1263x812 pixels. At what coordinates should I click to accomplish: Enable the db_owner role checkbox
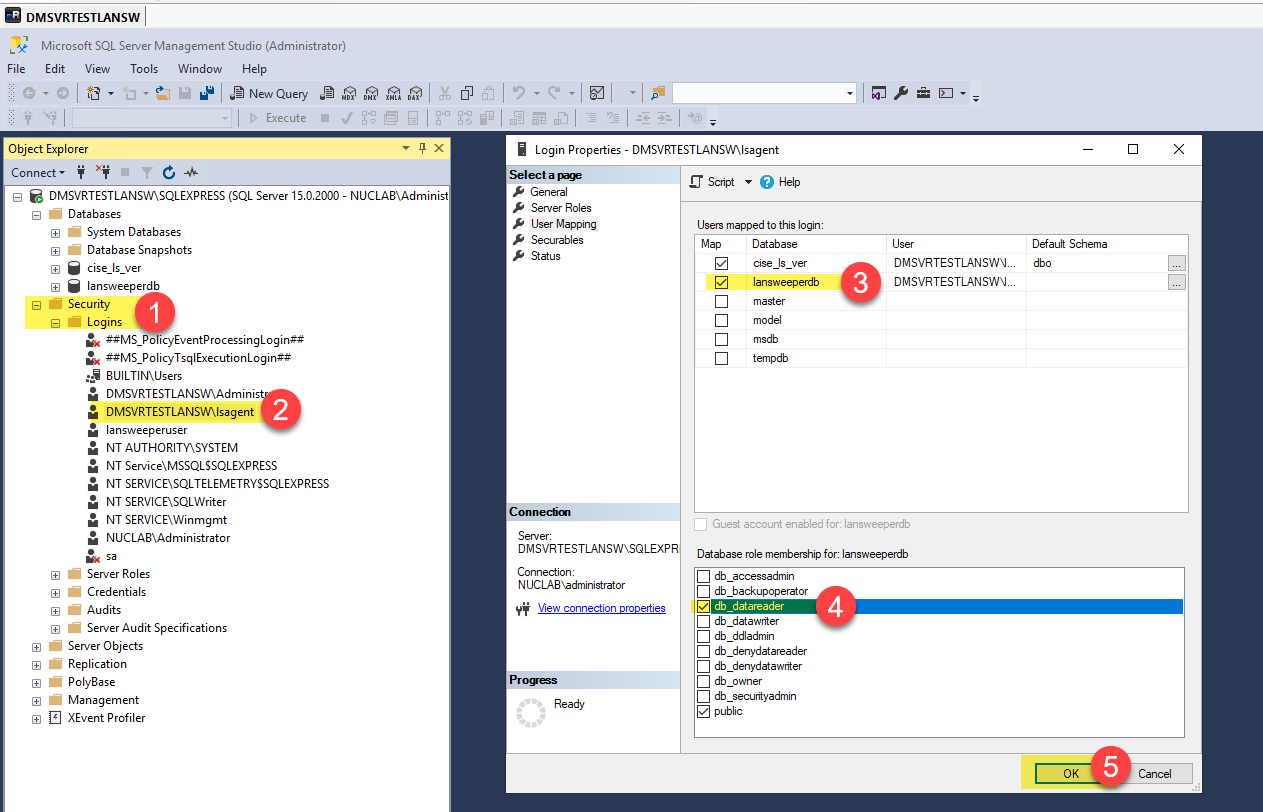click(x=704, y=681)
